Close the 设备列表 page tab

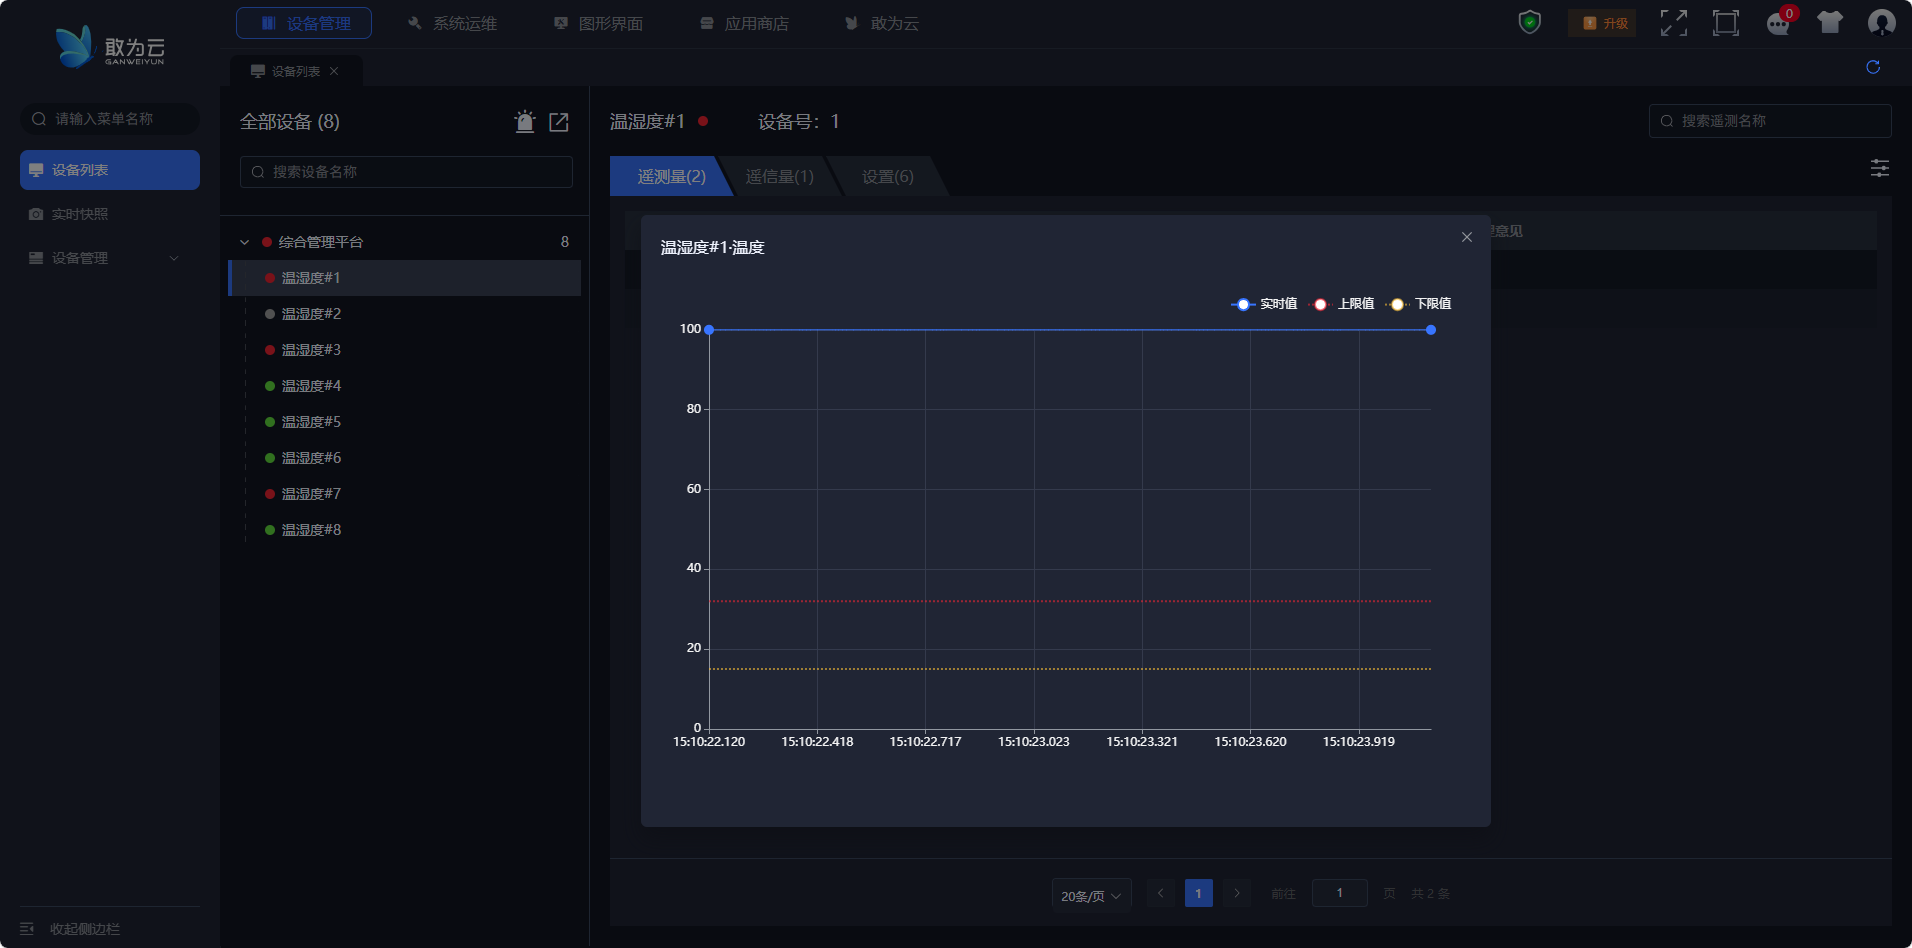[334, 71]
